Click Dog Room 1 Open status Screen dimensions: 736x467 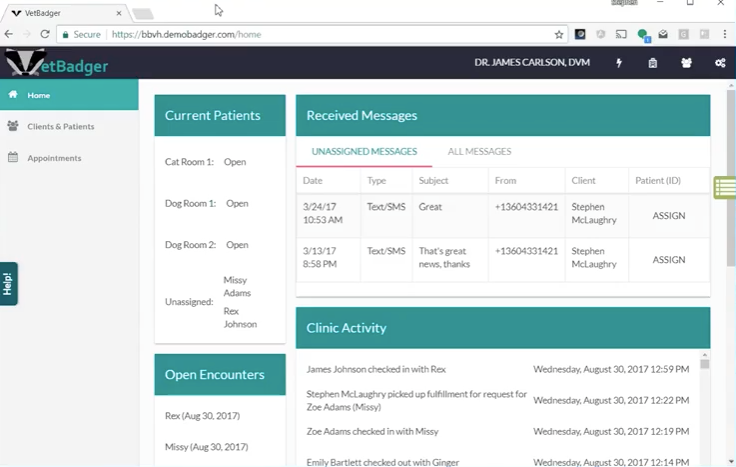click(x=237, y=204)
